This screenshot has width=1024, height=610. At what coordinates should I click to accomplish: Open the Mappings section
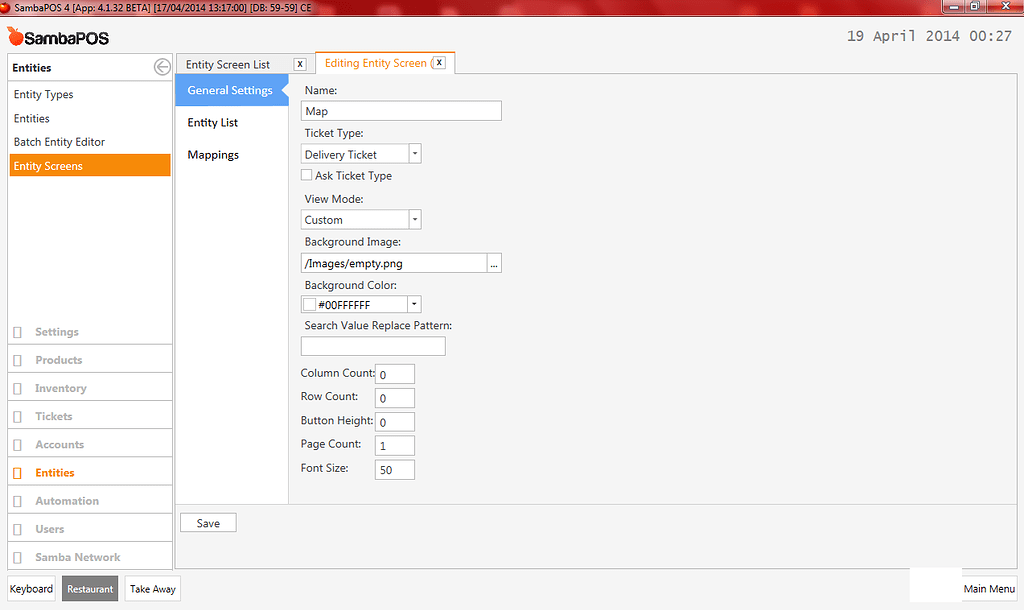pos(212,154)
